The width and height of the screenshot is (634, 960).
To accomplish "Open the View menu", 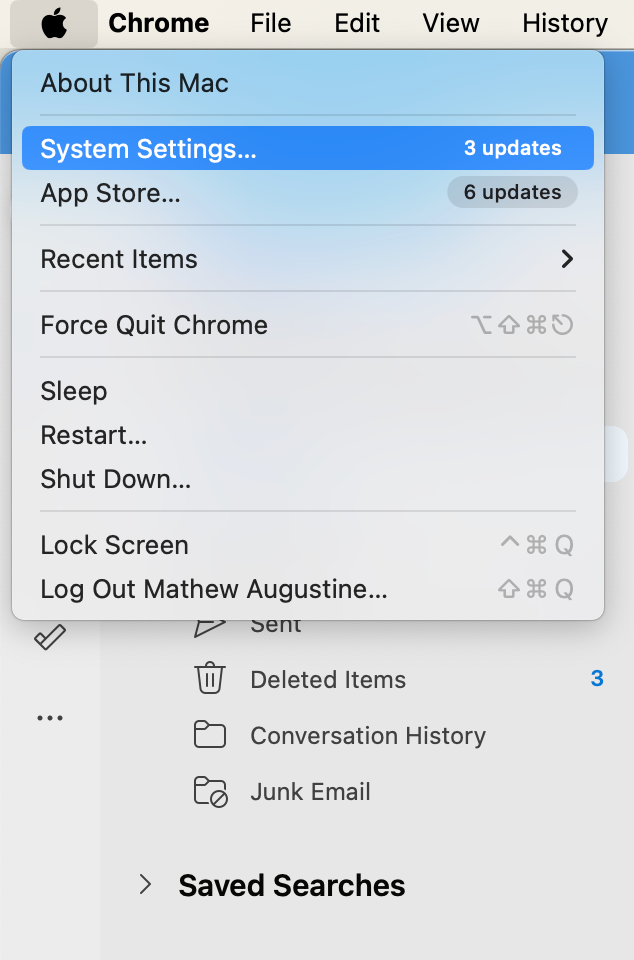I will click(x=450, y=24).
